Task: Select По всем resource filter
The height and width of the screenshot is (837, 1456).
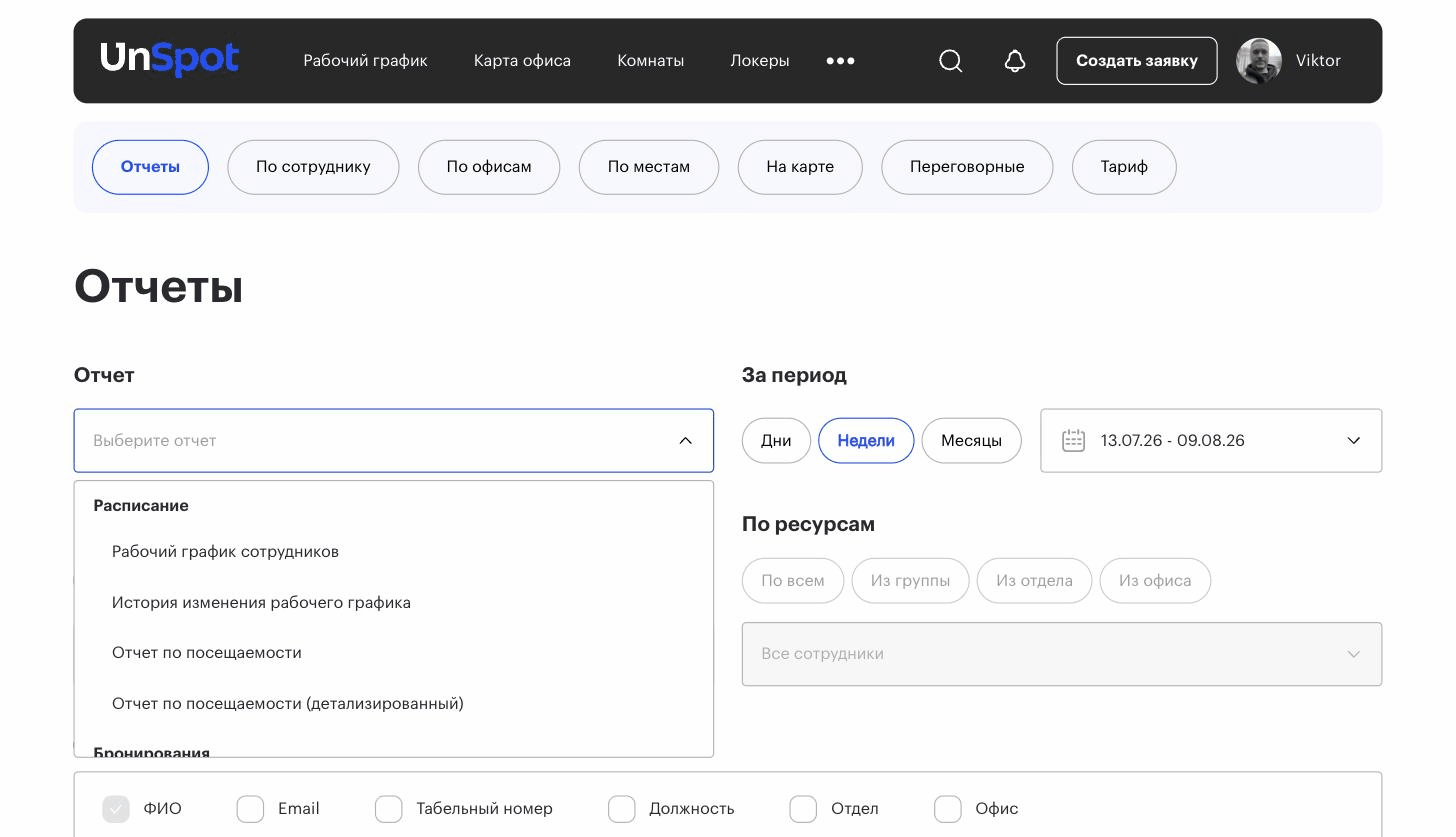Action: click(x=793, y=581)
